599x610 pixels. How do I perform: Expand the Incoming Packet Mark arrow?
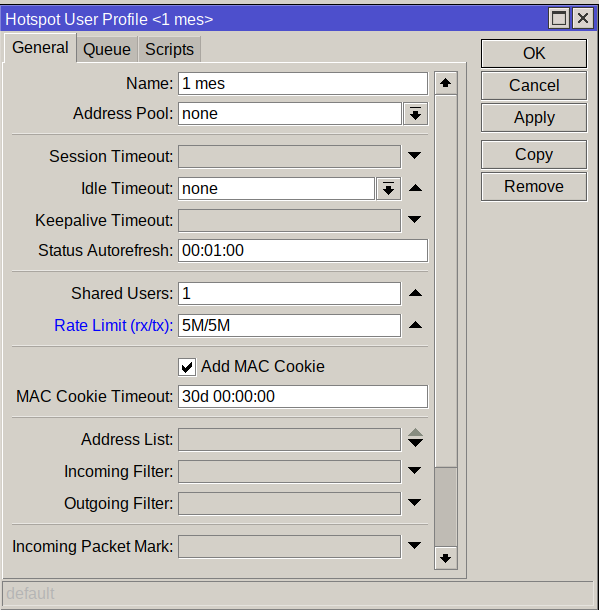(415, 545)
